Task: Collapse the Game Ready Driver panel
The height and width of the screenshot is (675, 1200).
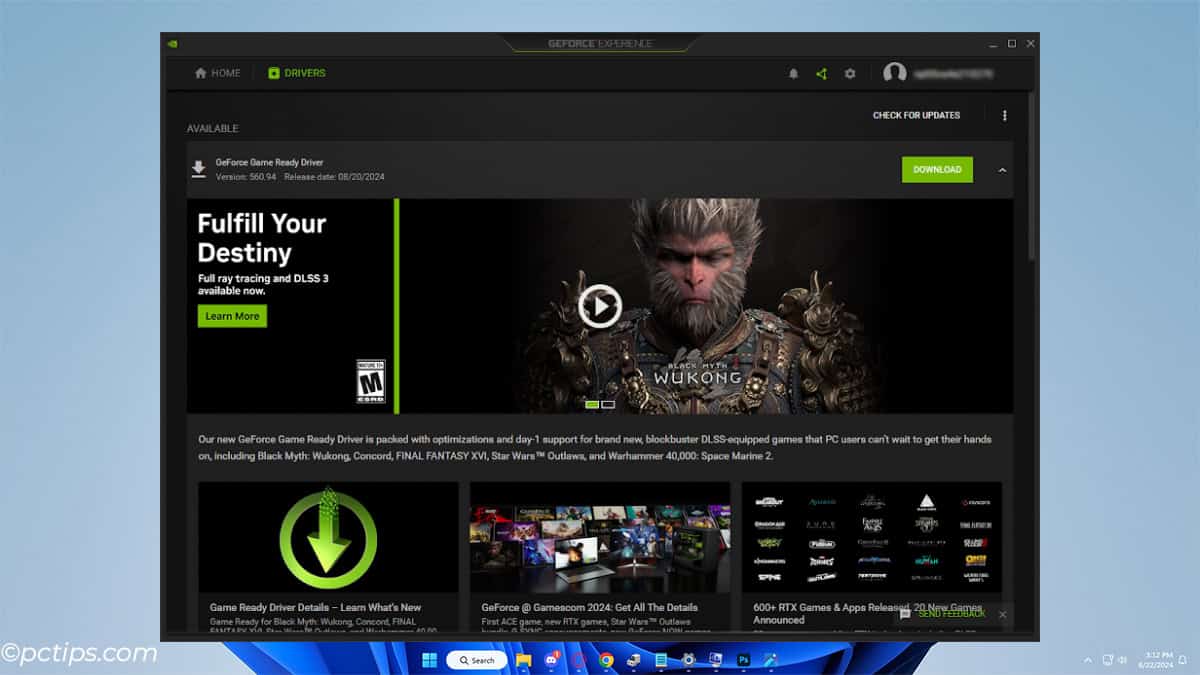Action: pos(1005,170)
